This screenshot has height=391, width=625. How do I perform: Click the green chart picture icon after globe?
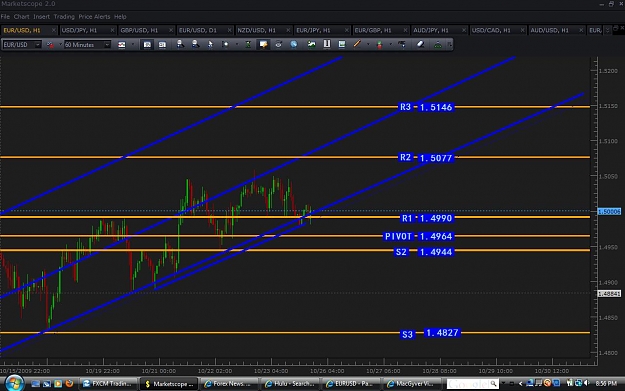(311, 44)
